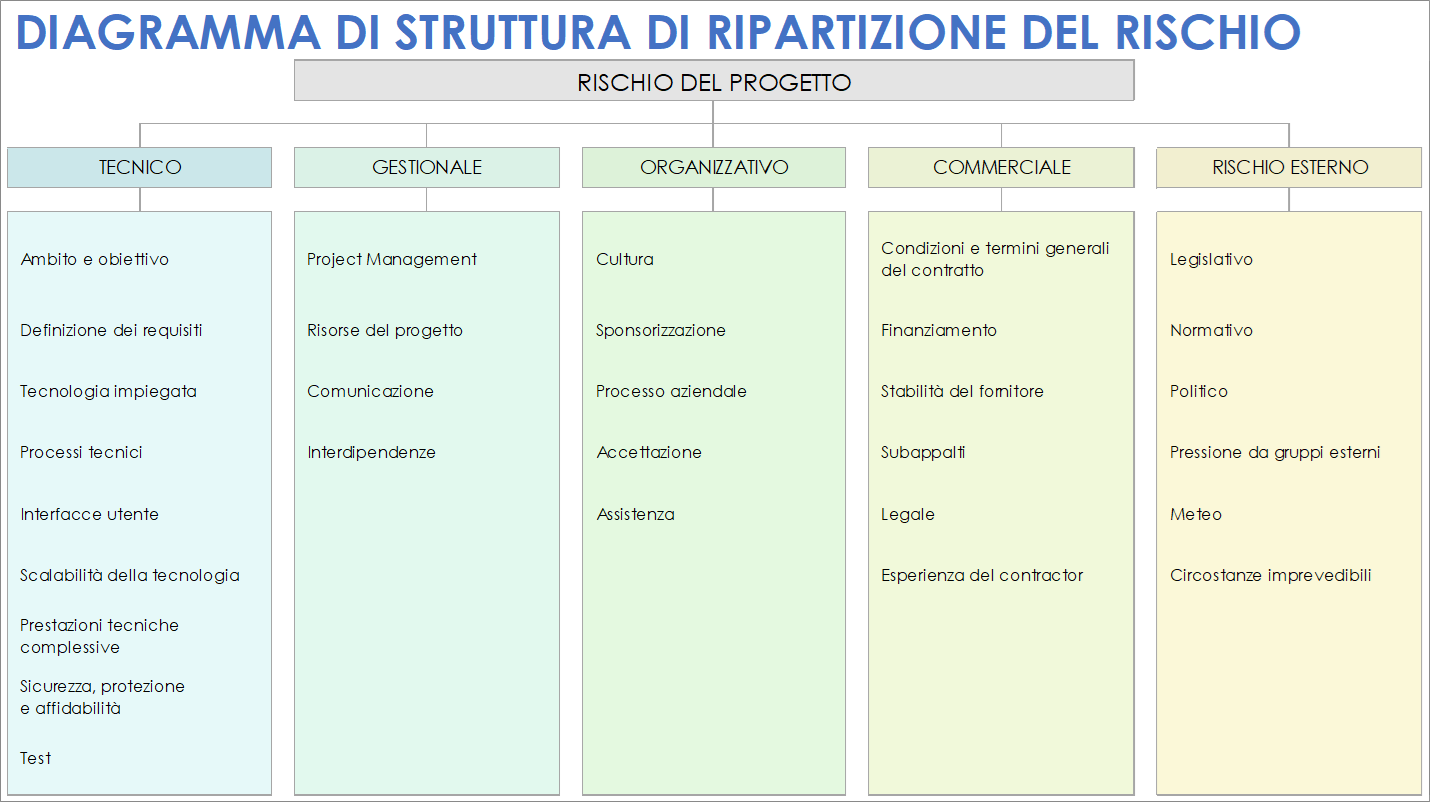Click 'Finanziamento' entry
The height and width of the screenshot is (802, 1430).
[x=939, y=330]
